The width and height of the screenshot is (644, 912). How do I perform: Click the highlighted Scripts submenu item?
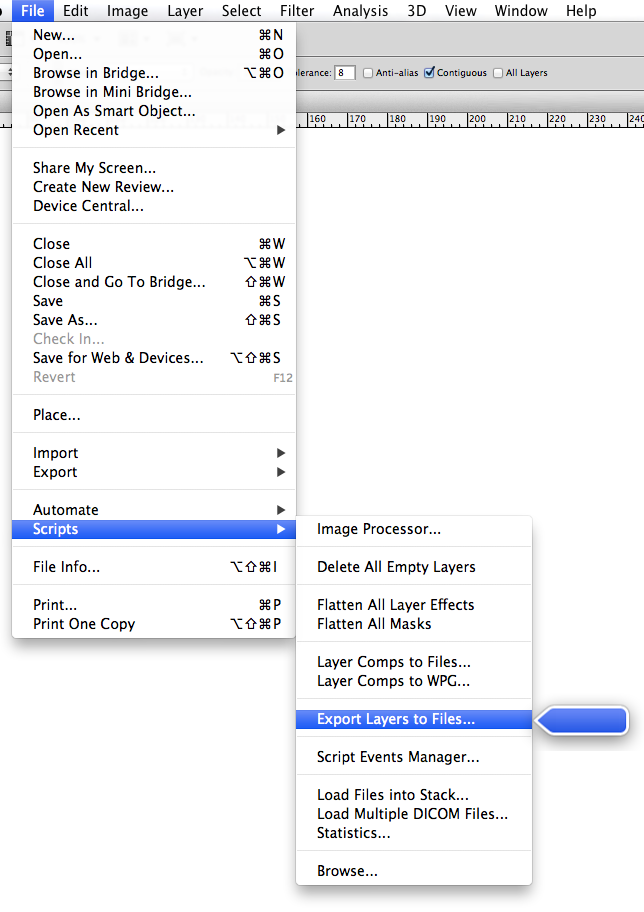coord(154,529)
